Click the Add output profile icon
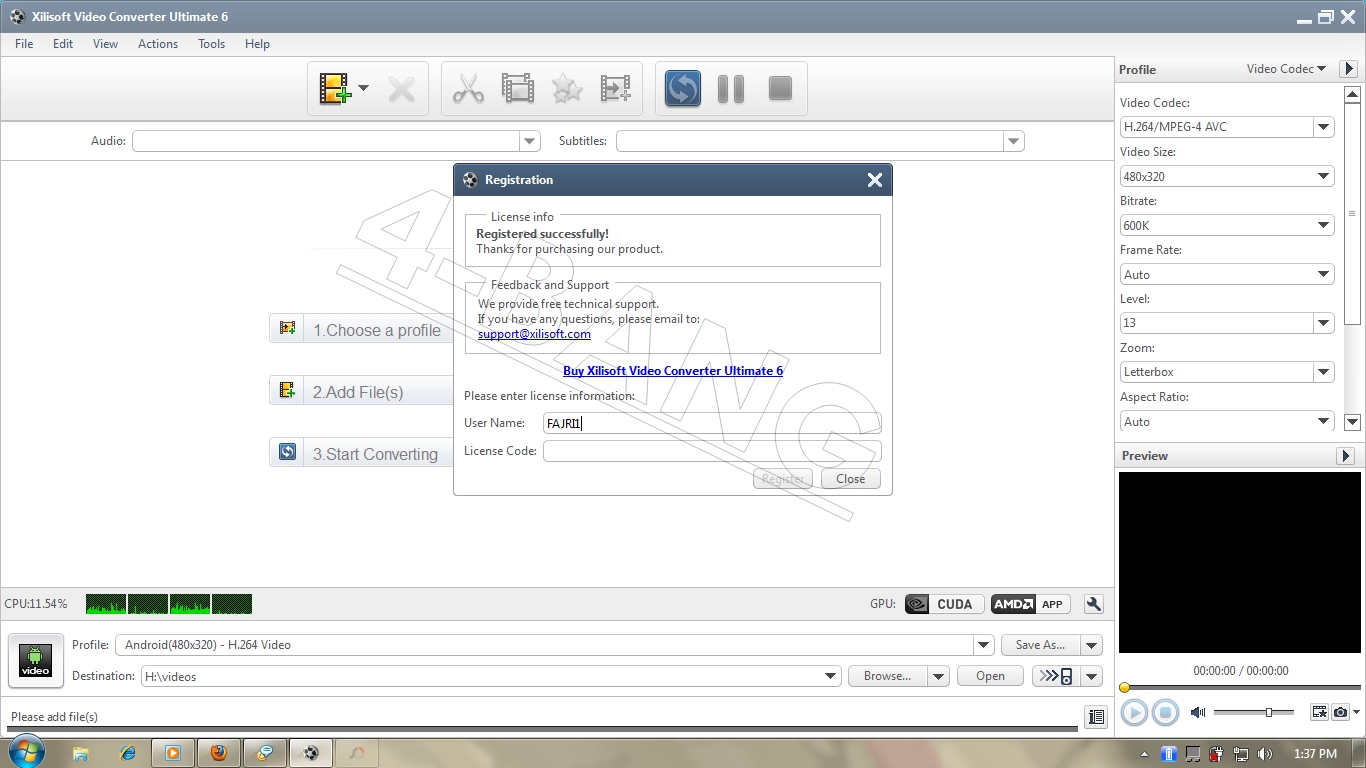1366x768 pixels. [615, 89]
